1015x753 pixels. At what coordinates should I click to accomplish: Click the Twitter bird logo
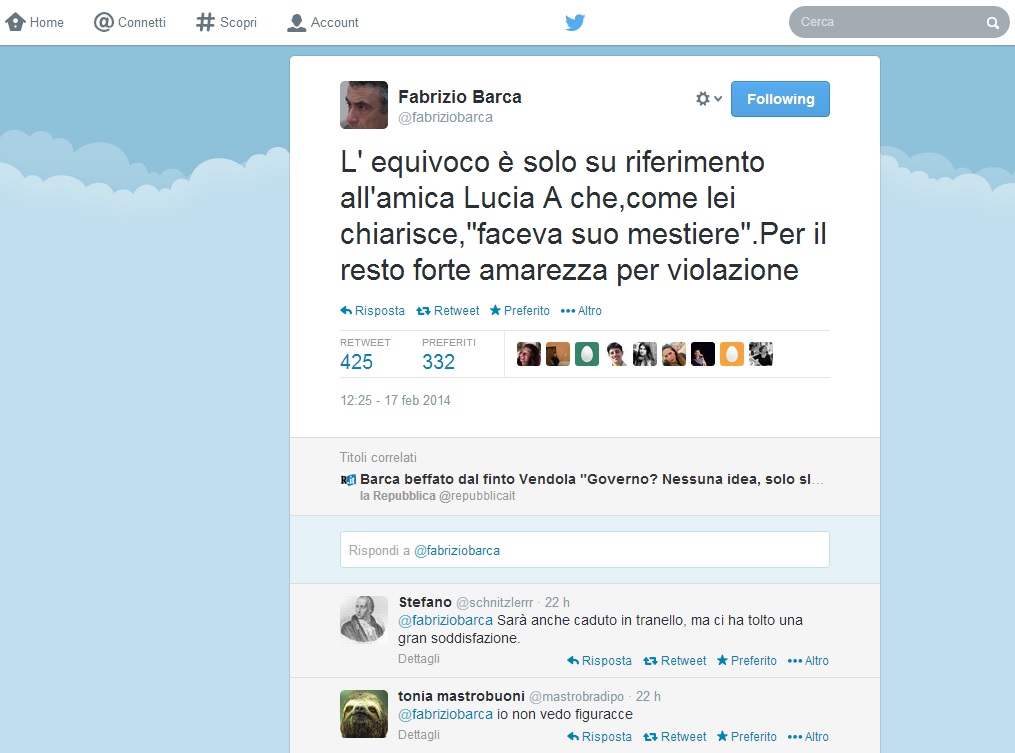coord(575,22)
